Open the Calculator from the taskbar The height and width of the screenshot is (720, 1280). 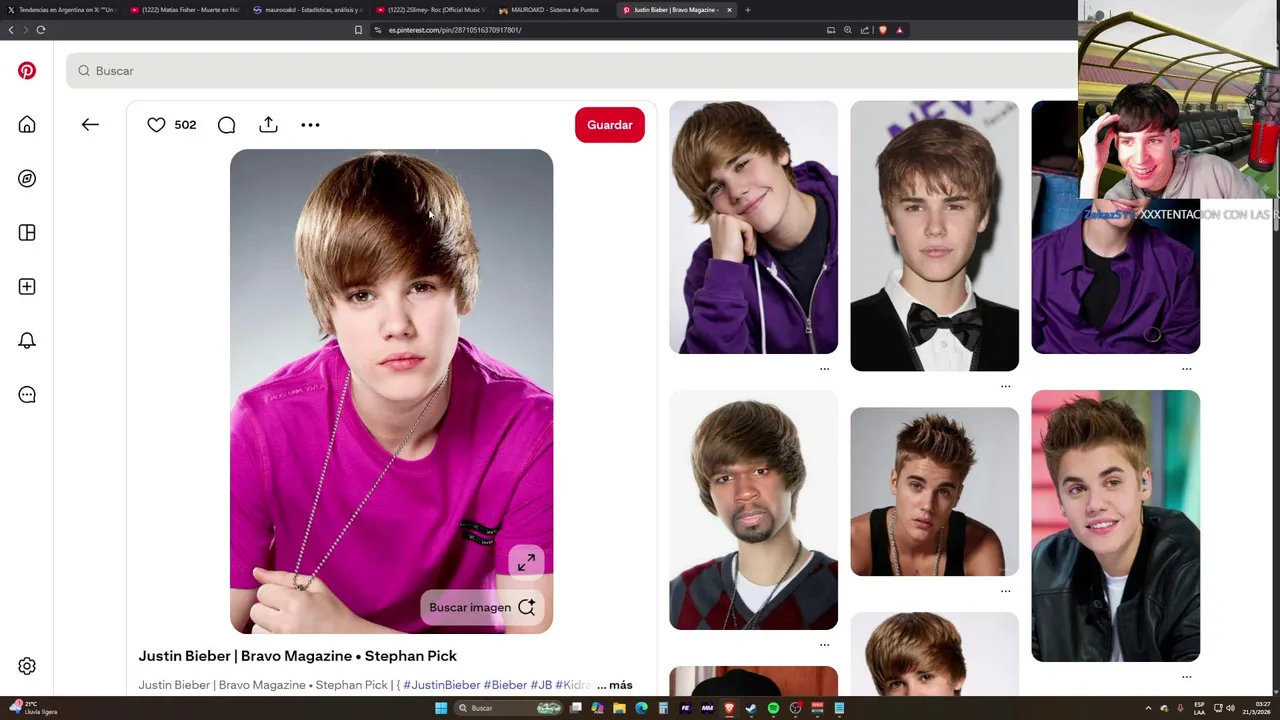pyautogui.click(x=663, y=708)
